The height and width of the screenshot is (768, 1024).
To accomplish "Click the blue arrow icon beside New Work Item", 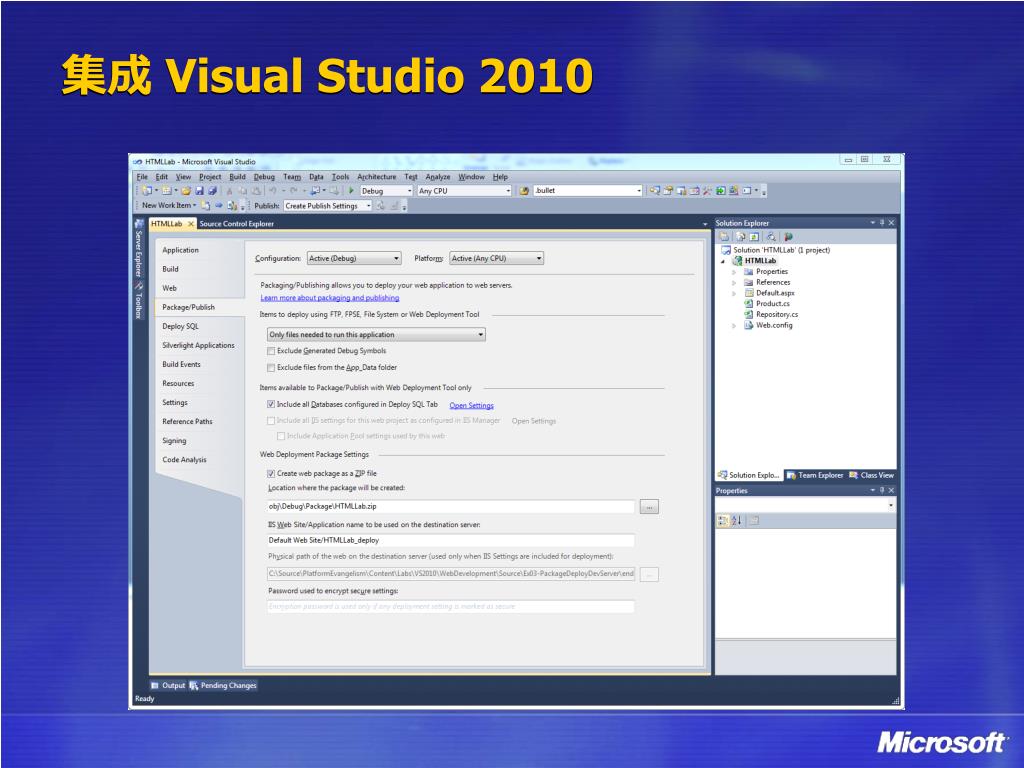I will 219,206.
